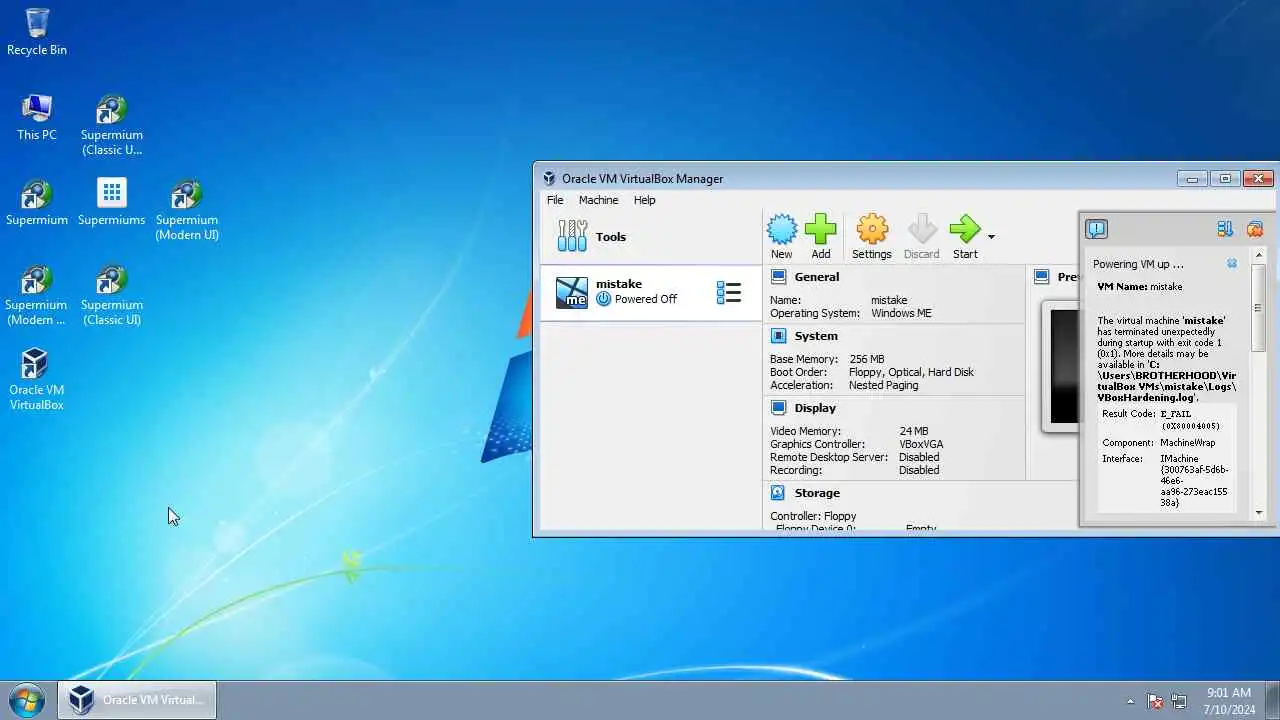Click the Display section header

click(x=815, y=408)
